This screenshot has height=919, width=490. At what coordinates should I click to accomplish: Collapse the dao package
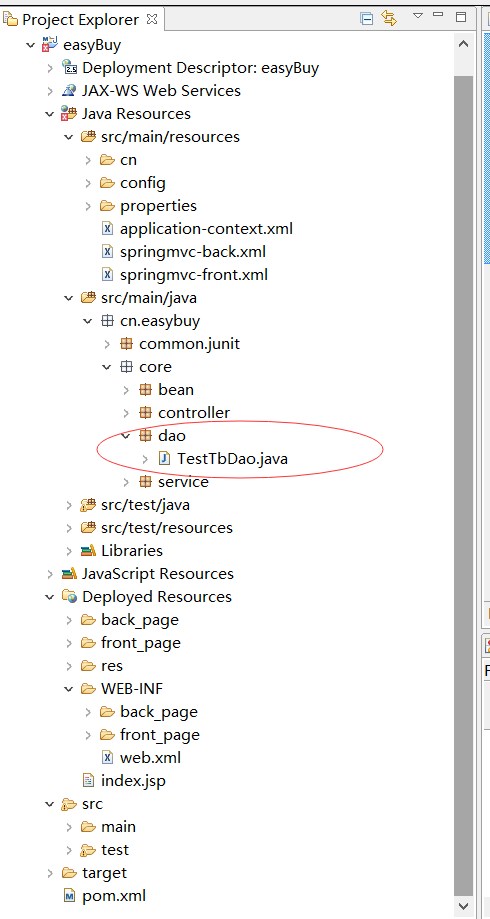[x=126, y=435]
